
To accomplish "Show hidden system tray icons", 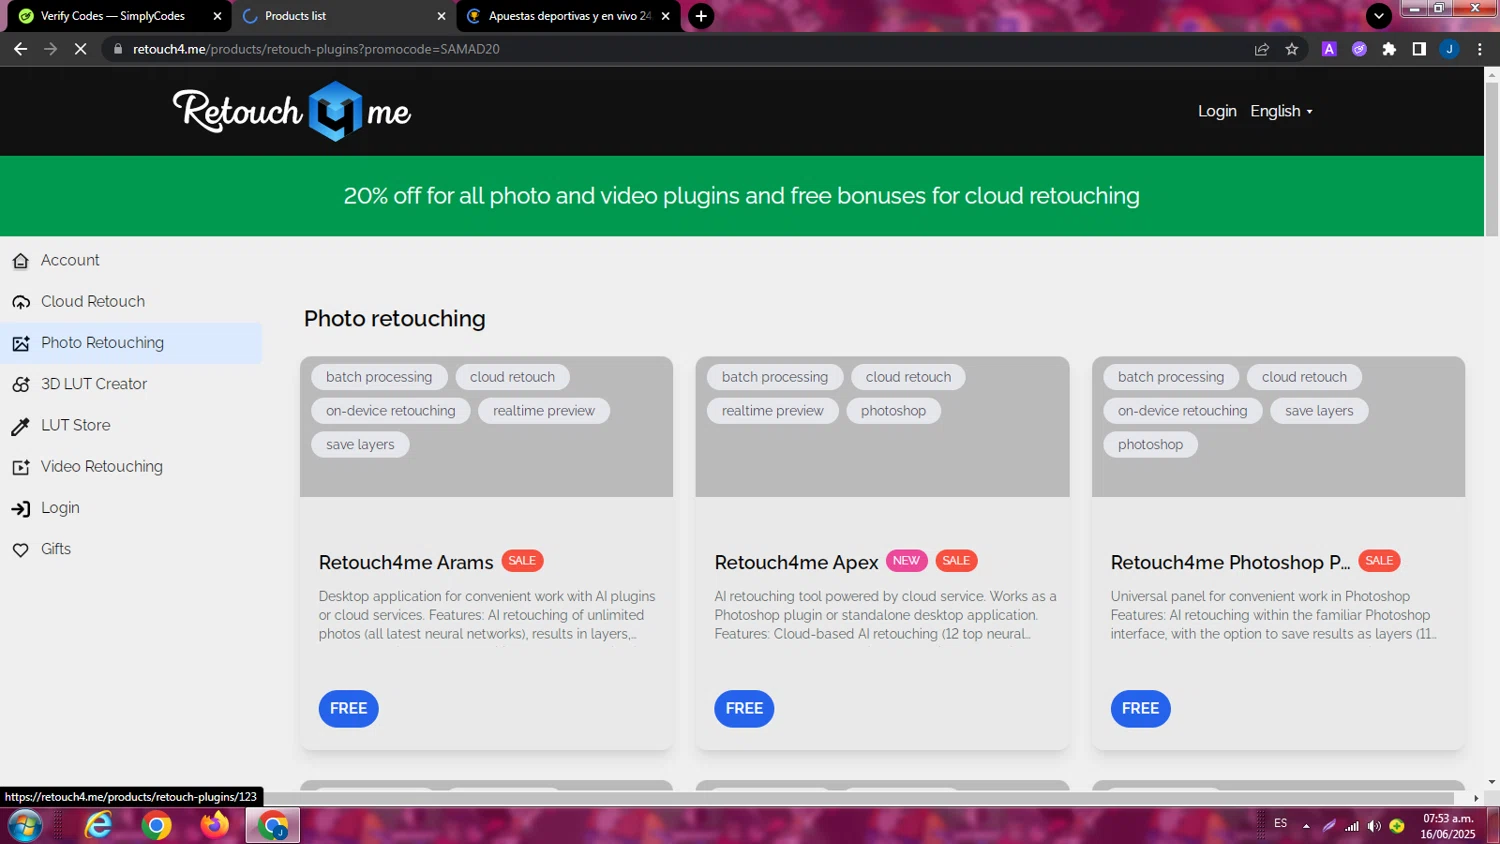I will [1306, 826].
